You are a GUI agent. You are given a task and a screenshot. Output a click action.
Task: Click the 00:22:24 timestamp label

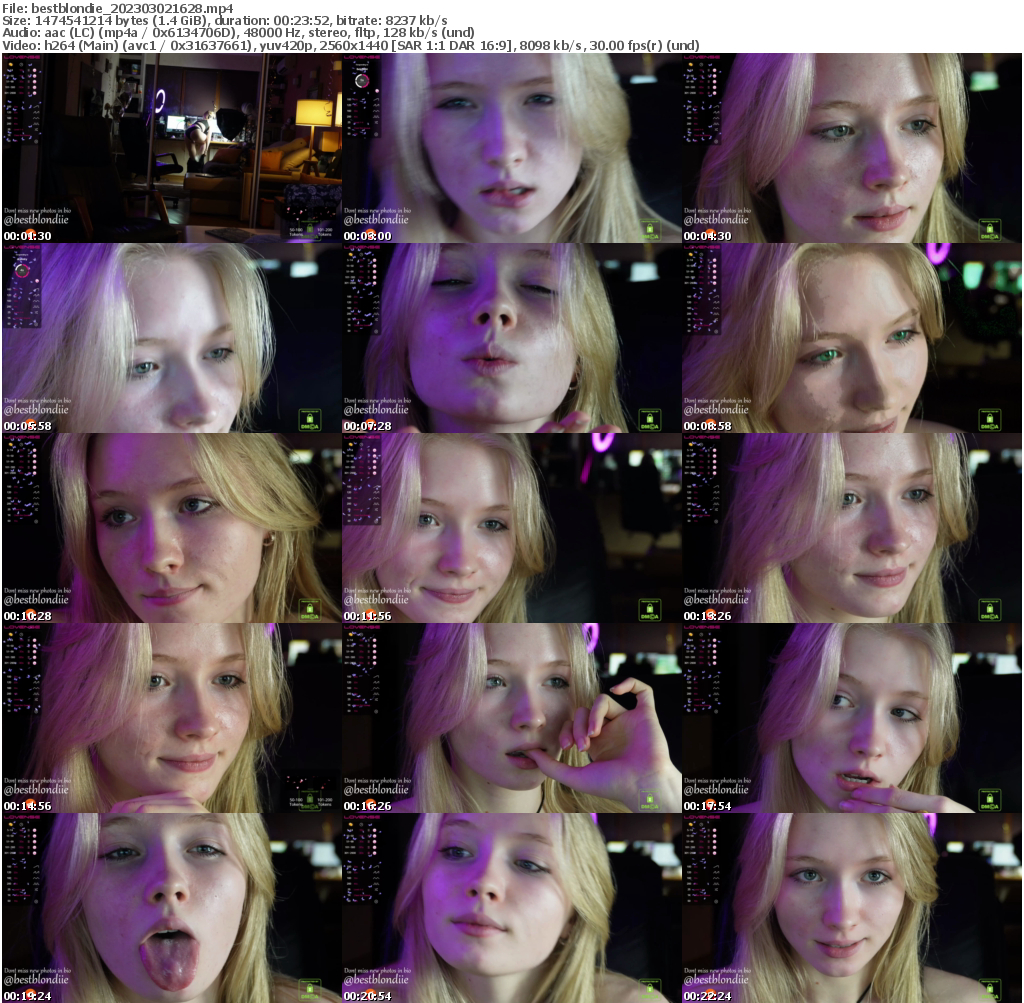tap(706, 995)
